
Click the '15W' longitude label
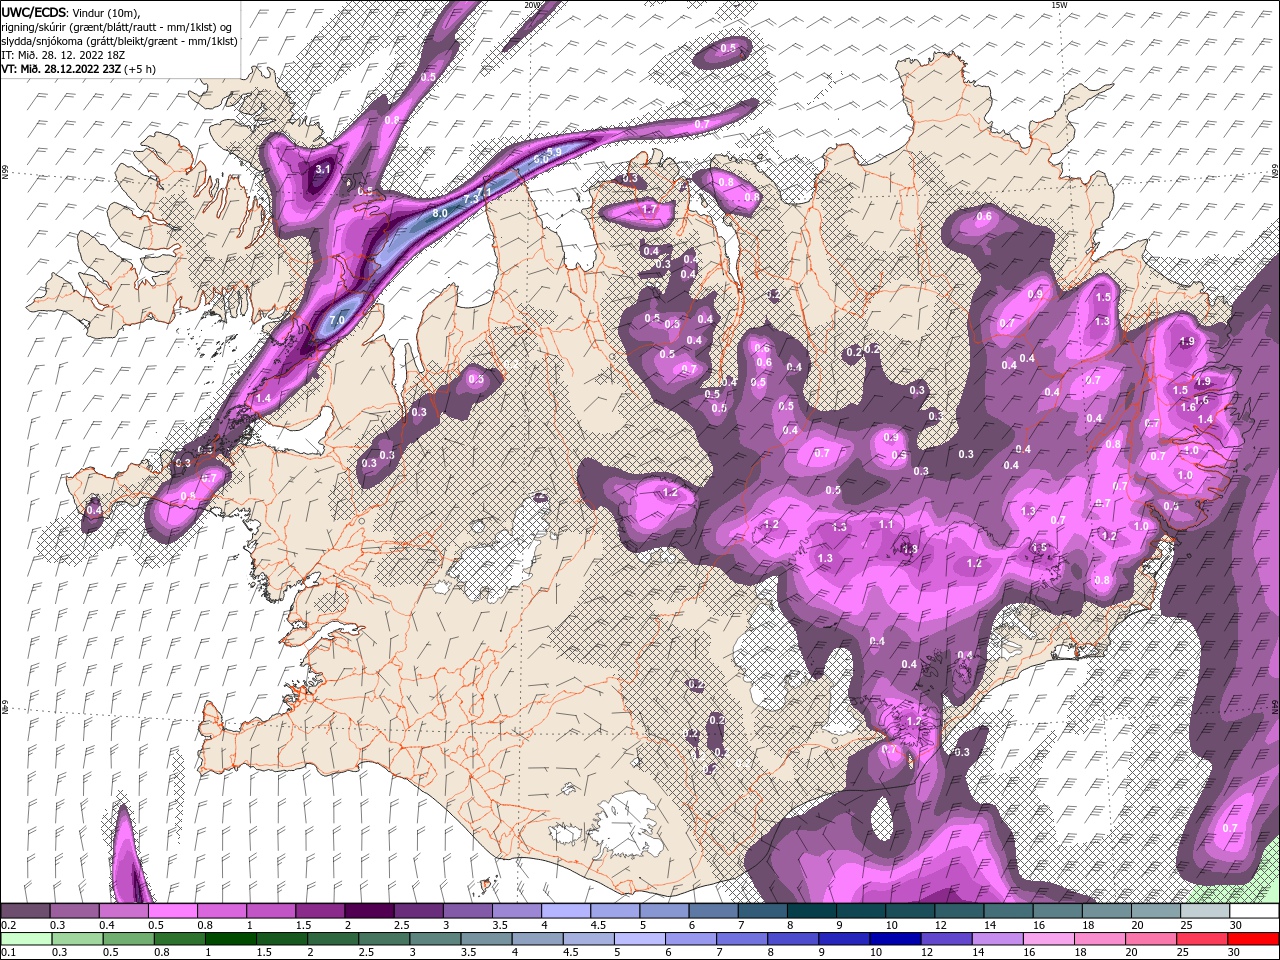coord(1059,5)
